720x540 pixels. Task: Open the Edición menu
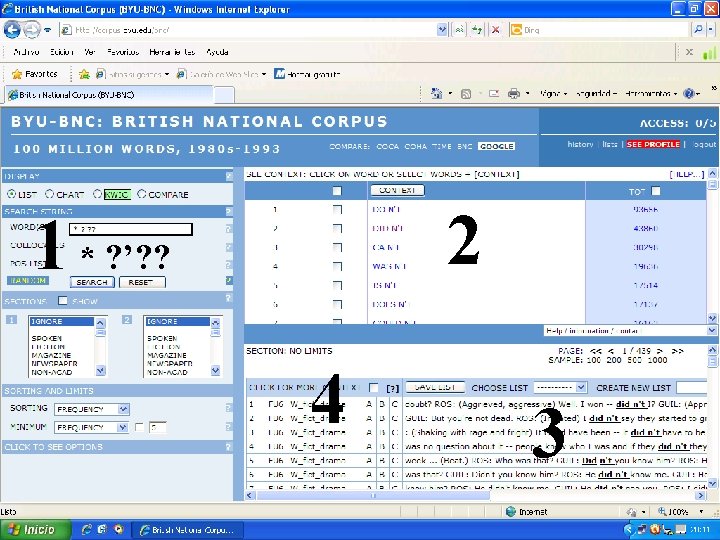(x=62, y=52)
